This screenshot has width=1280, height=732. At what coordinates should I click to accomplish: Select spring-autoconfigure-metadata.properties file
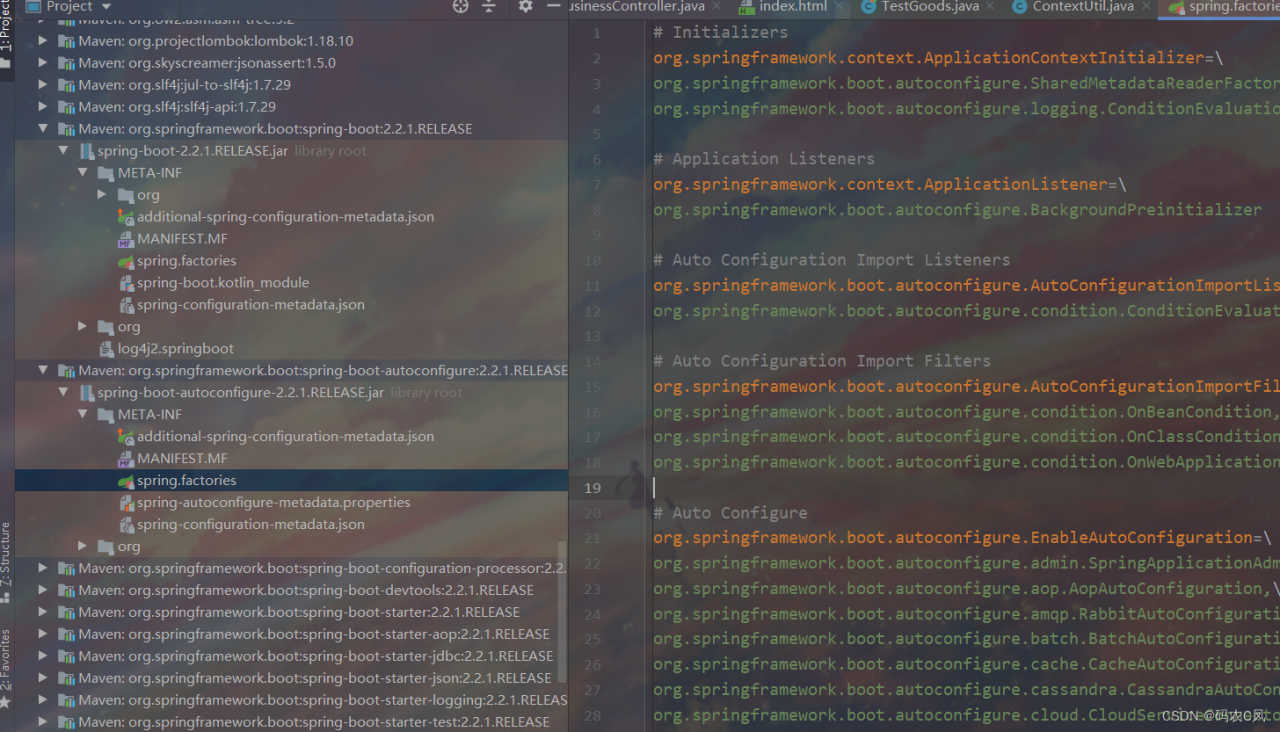point(273,503)
